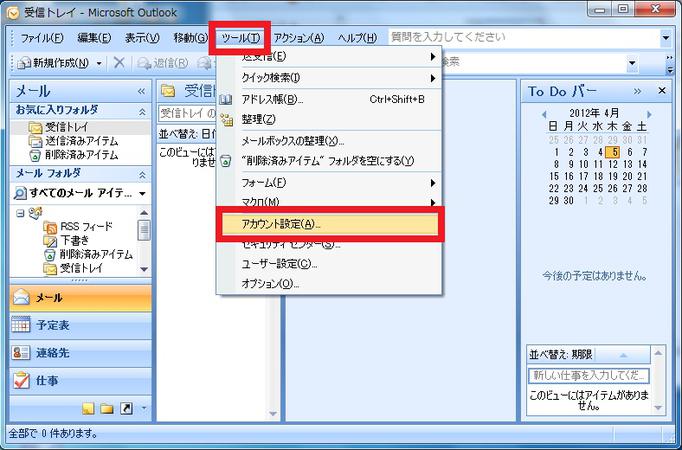Choose メールボックスの整理(X) entry

point(330,141)
